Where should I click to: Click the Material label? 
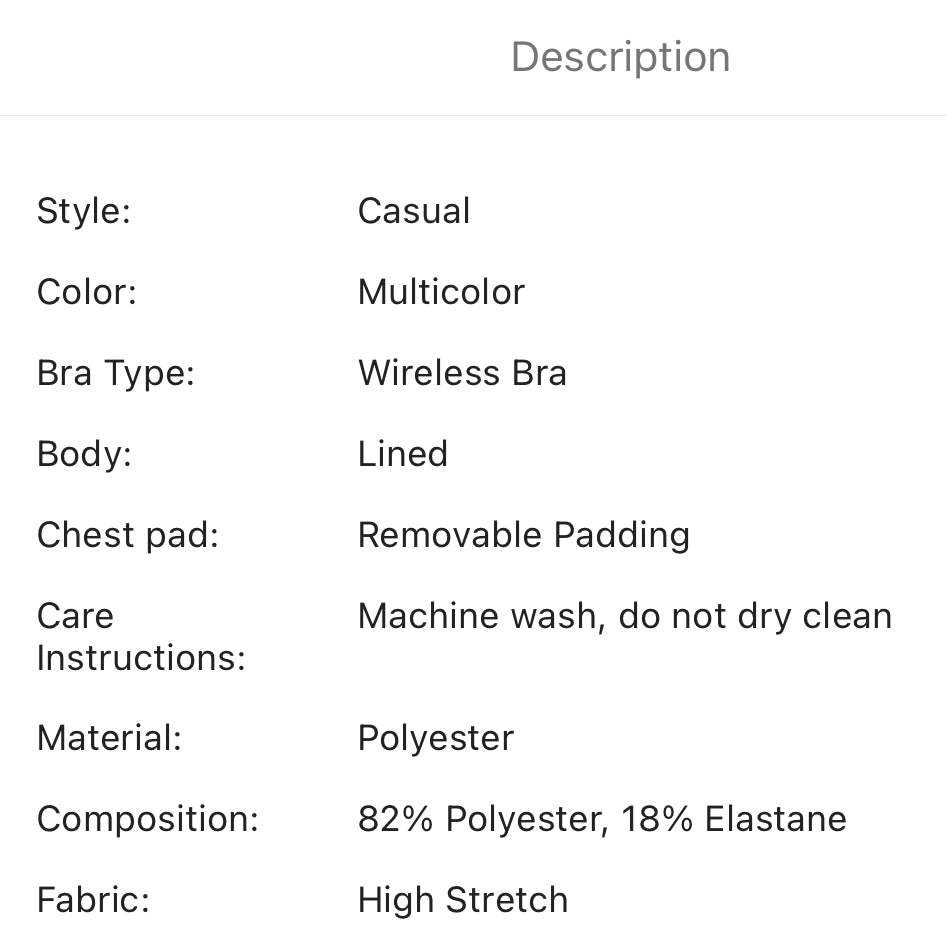[109, 738]
